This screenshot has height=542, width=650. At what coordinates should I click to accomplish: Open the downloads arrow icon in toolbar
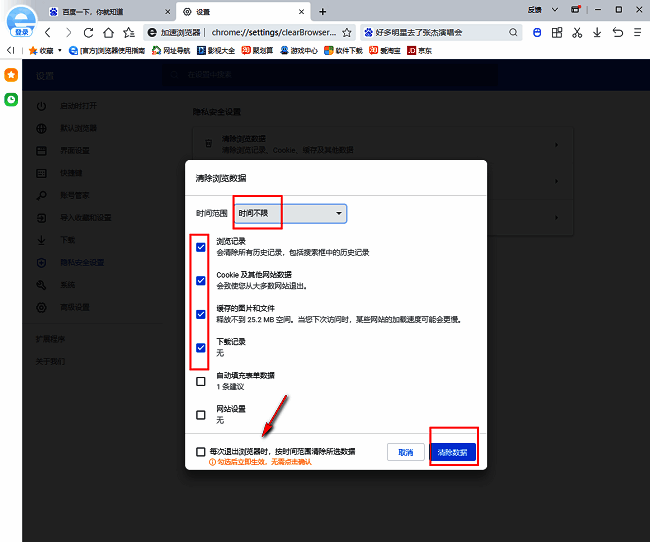click(x=597, y=32)
